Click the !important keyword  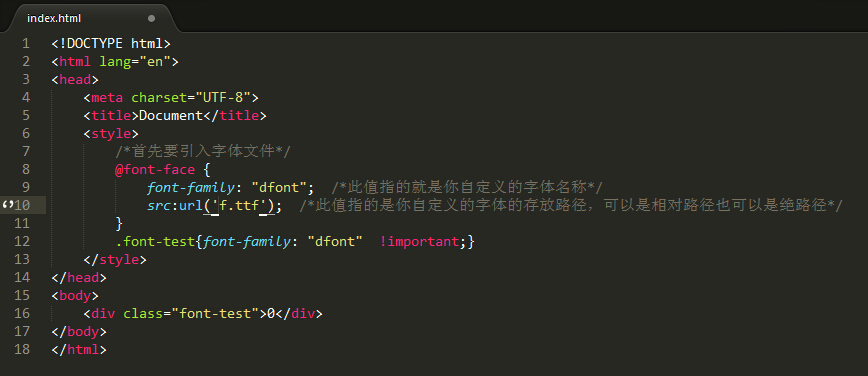click(x=420, y=241)
